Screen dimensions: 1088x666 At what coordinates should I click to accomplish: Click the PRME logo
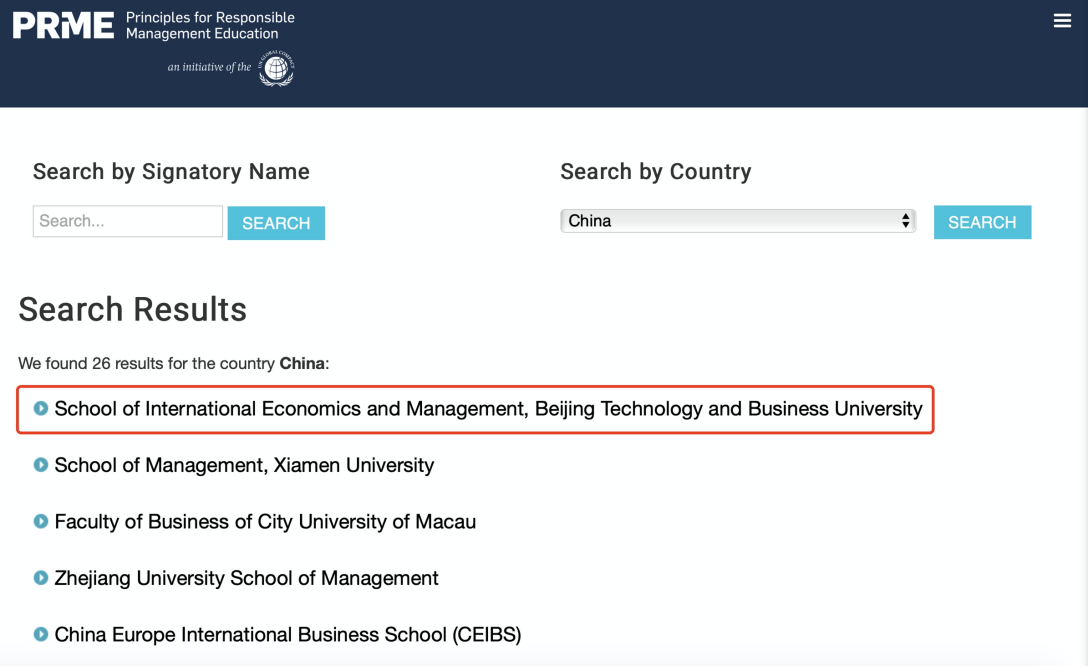(63, 25)
